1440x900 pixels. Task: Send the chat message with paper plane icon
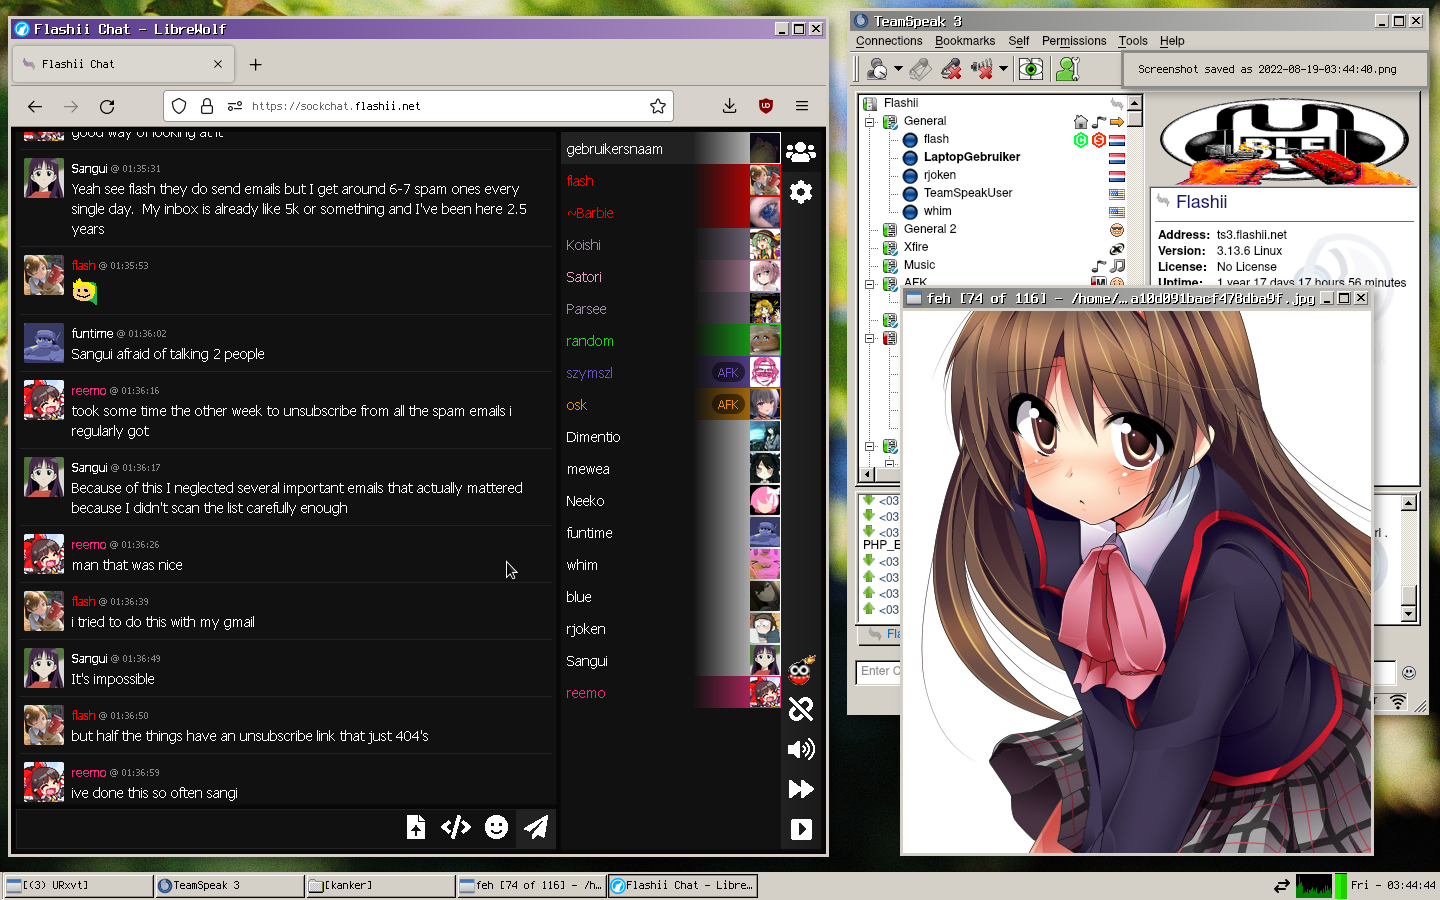click(x=536, y=827)
